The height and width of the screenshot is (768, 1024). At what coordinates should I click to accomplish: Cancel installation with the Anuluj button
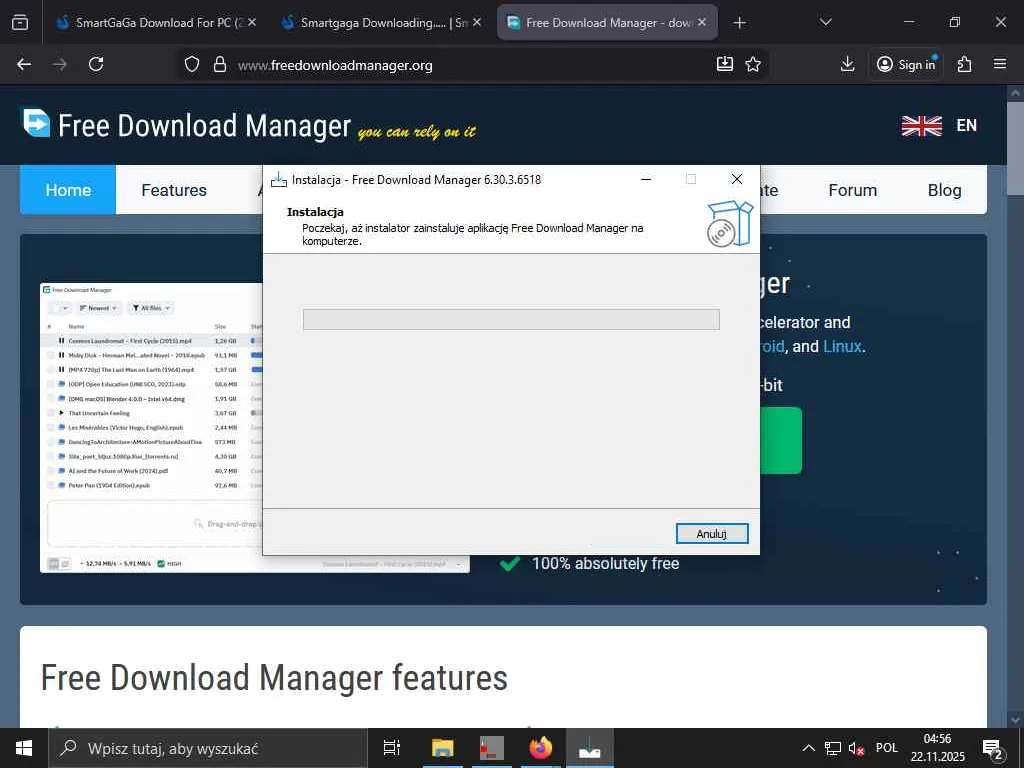pos(712,534)
